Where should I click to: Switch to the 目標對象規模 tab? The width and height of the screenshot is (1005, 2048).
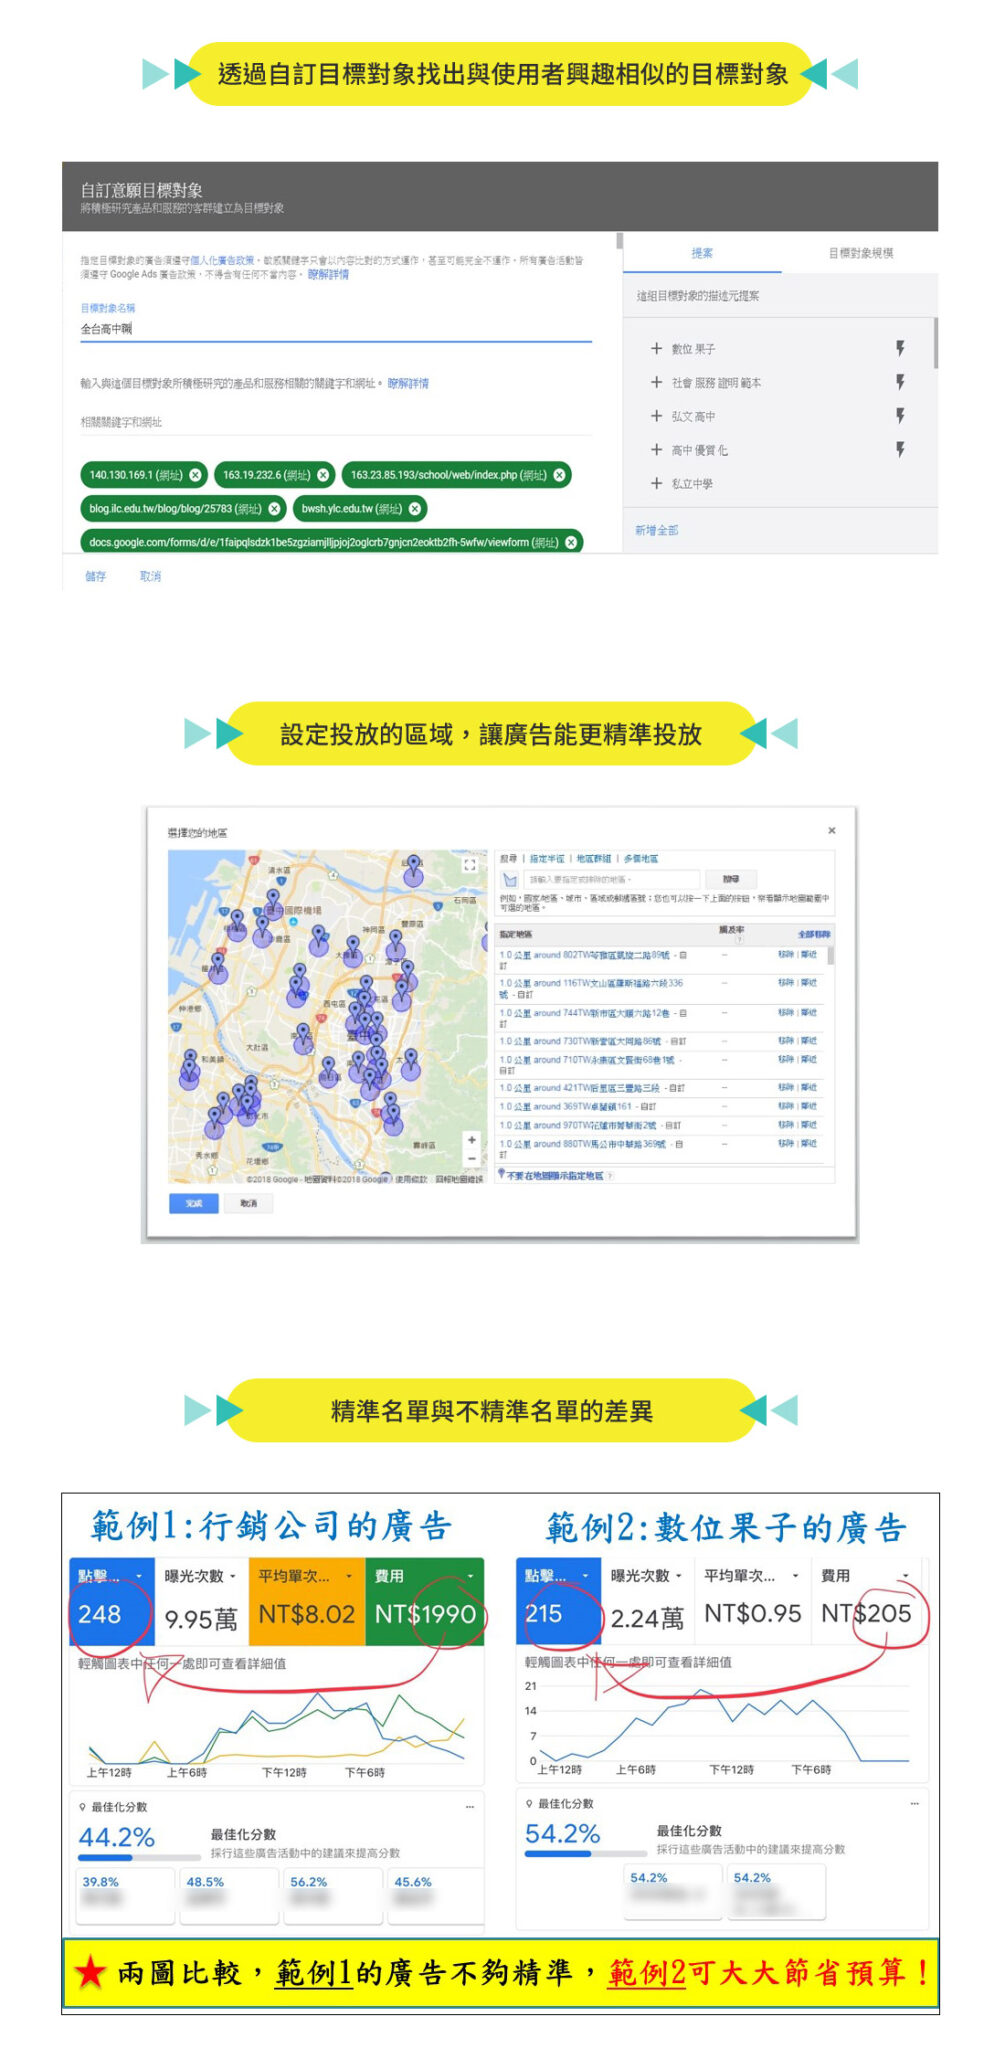(860, 253)
